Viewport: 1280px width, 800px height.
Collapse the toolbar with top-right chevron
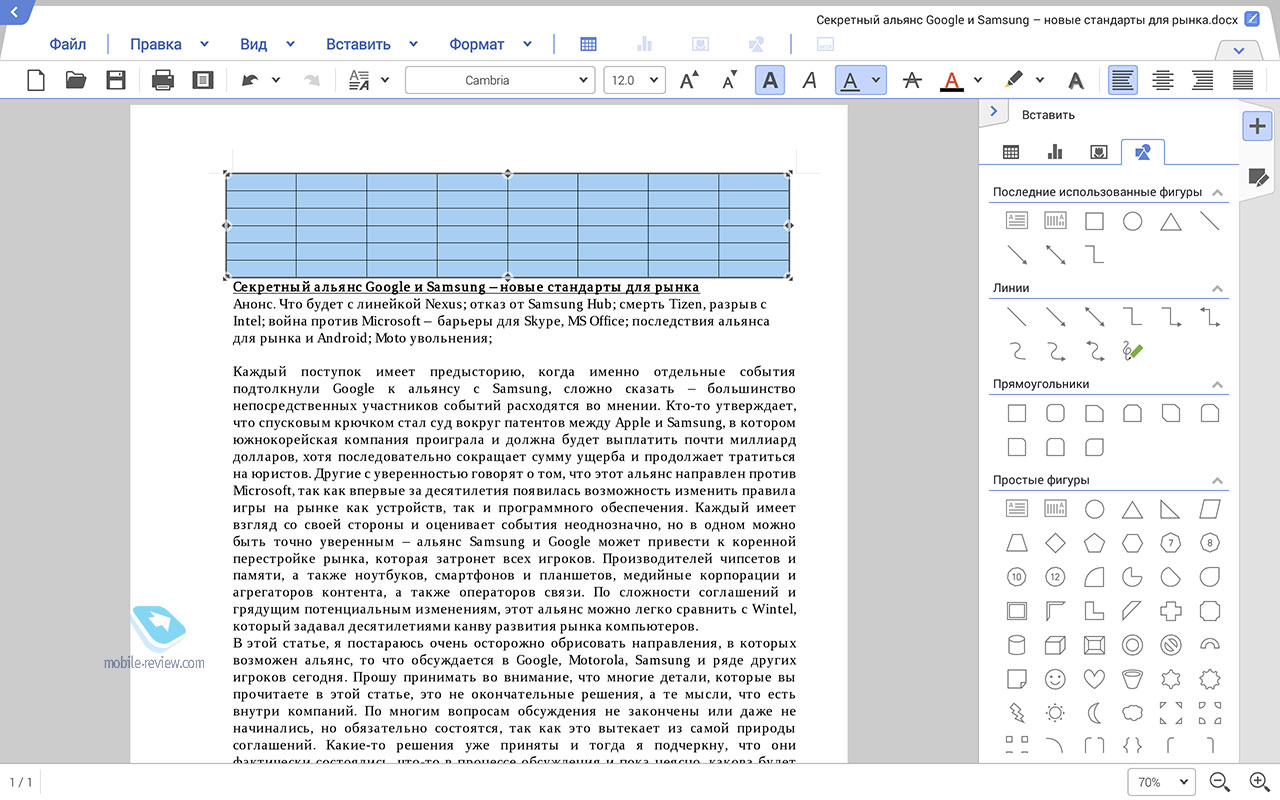pos(1239,51)
